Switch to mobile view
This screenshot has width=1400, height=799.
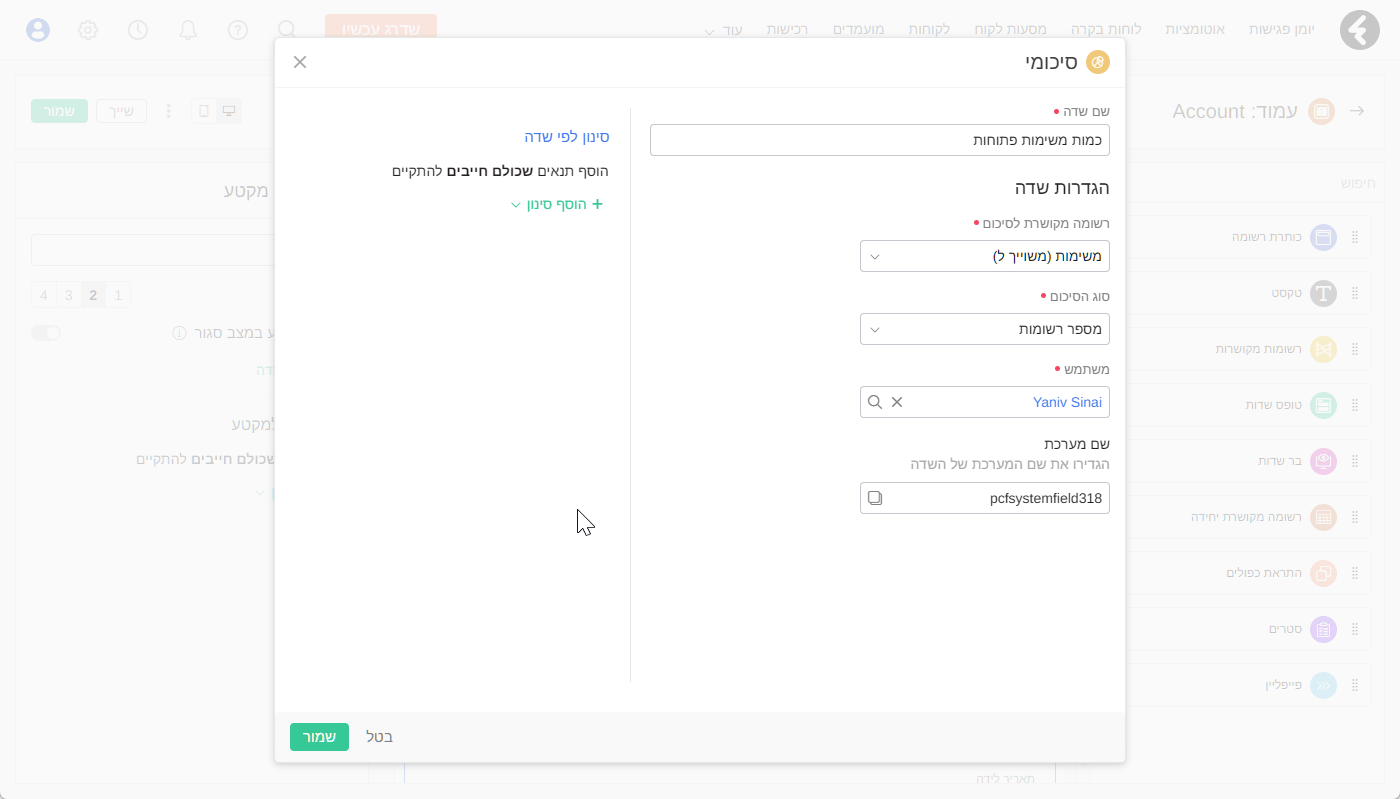tap(204, 111)
